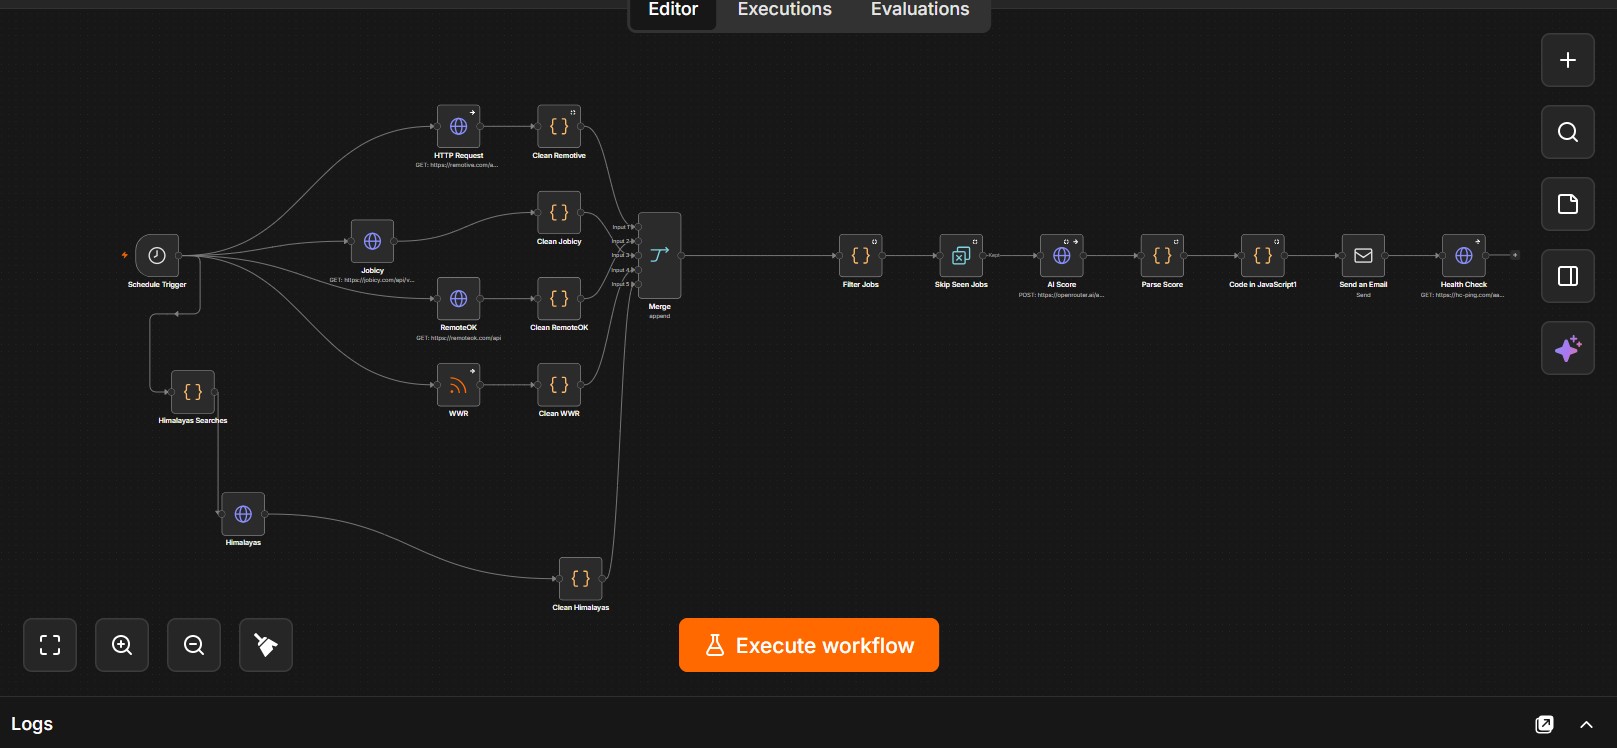The height and width of the screenshot is (748, 1617).
Task: Tidy up the workflow nodes
Action: 266,645
